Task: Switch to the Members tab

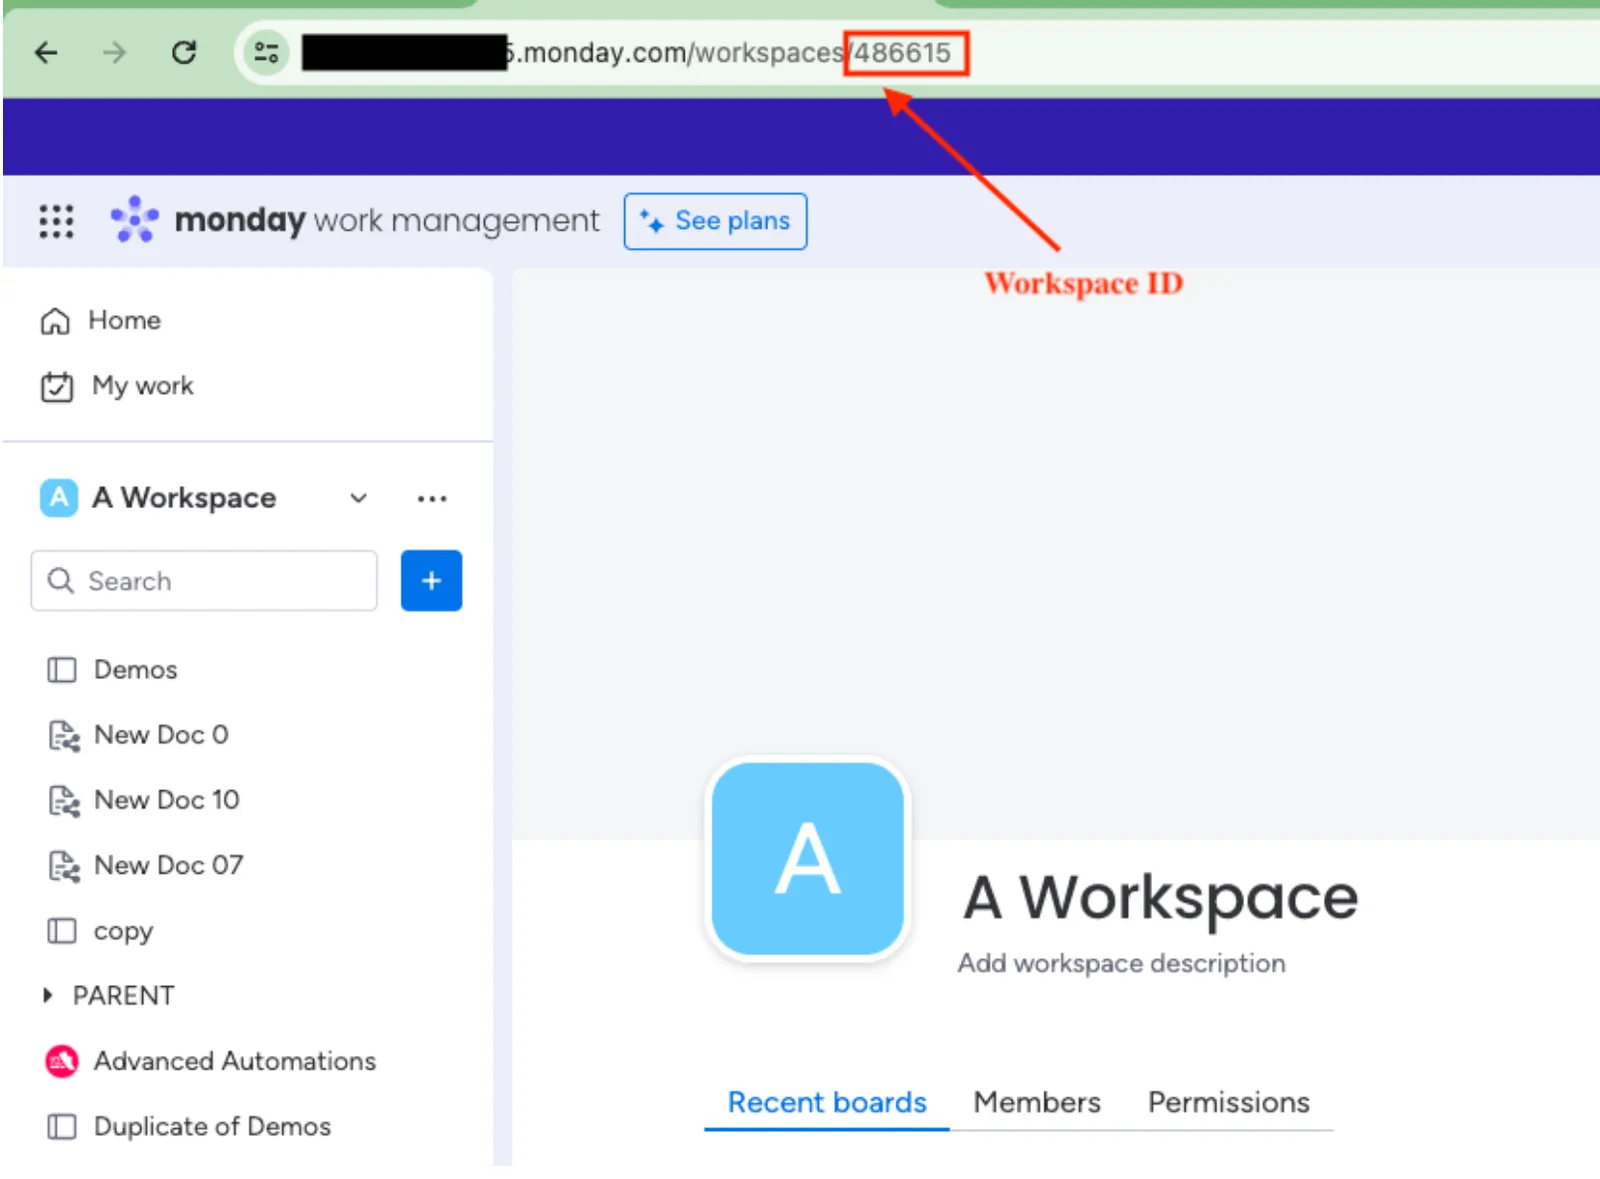Action: point(1037,1102)
